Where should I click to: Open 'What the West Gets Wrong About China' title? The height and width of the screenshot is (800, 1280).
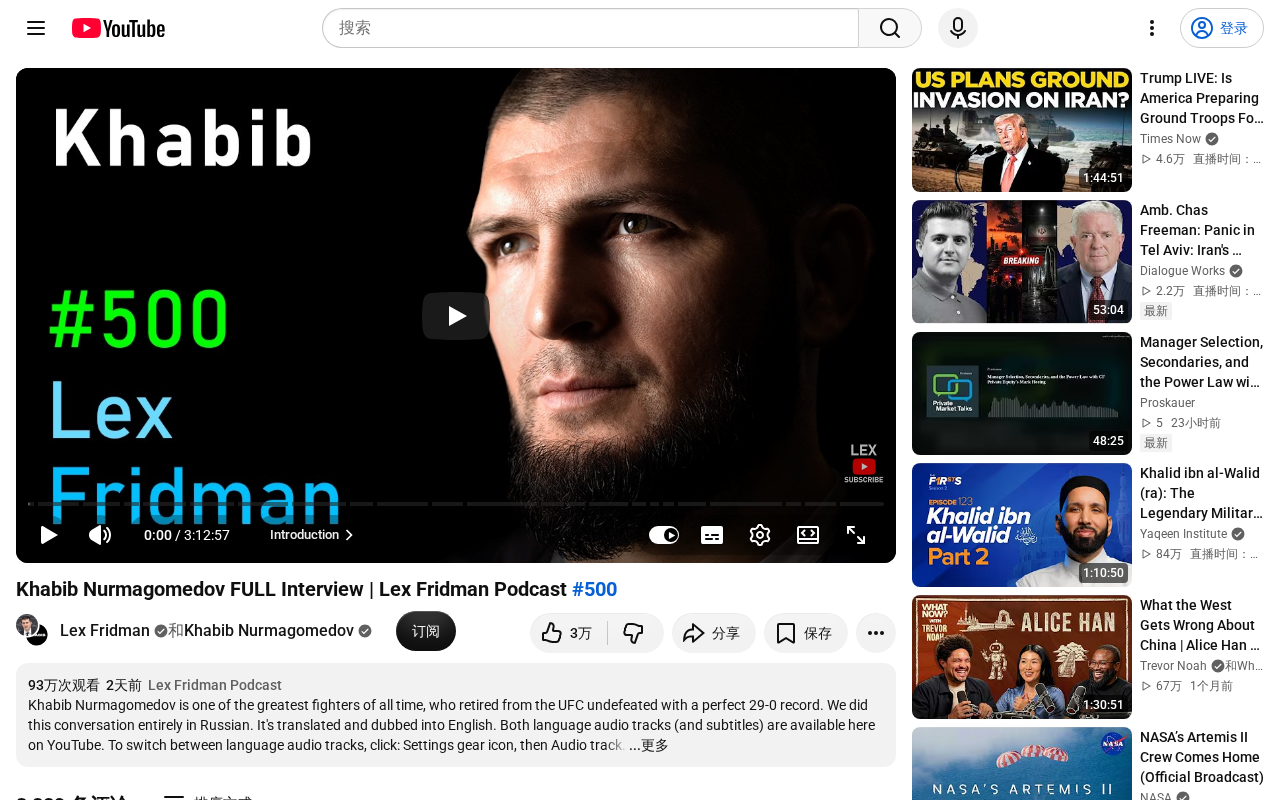coord(1200,625)
